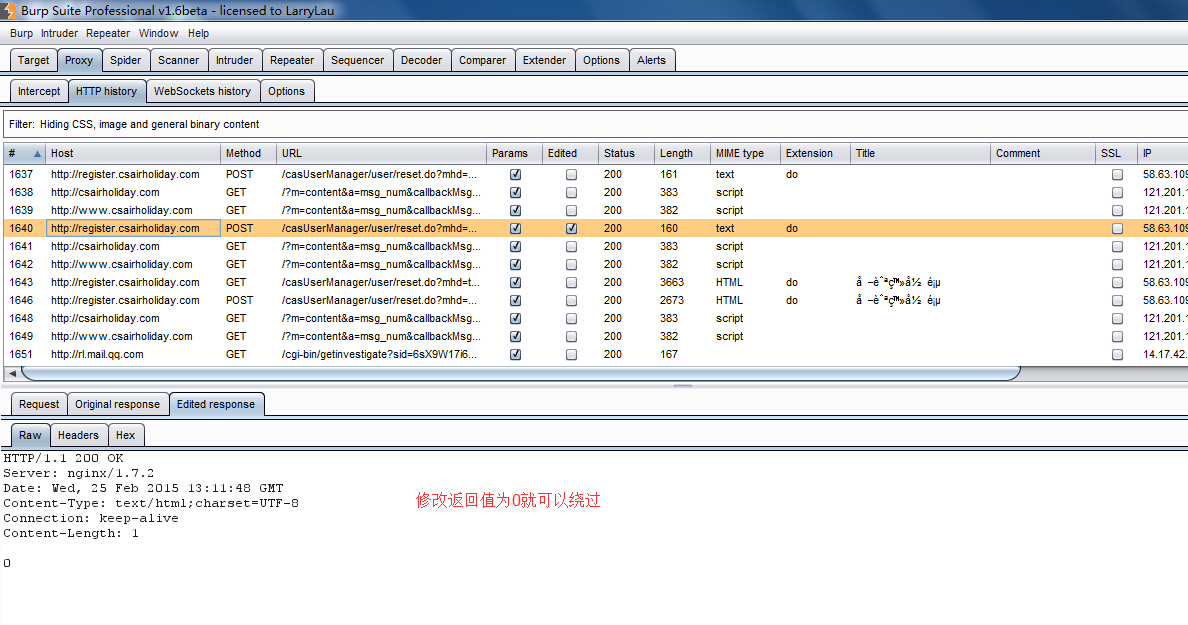The image size is (1188, 625).
Task: Switch to the Sequencer tab
Action: click(x=358, y=61)
